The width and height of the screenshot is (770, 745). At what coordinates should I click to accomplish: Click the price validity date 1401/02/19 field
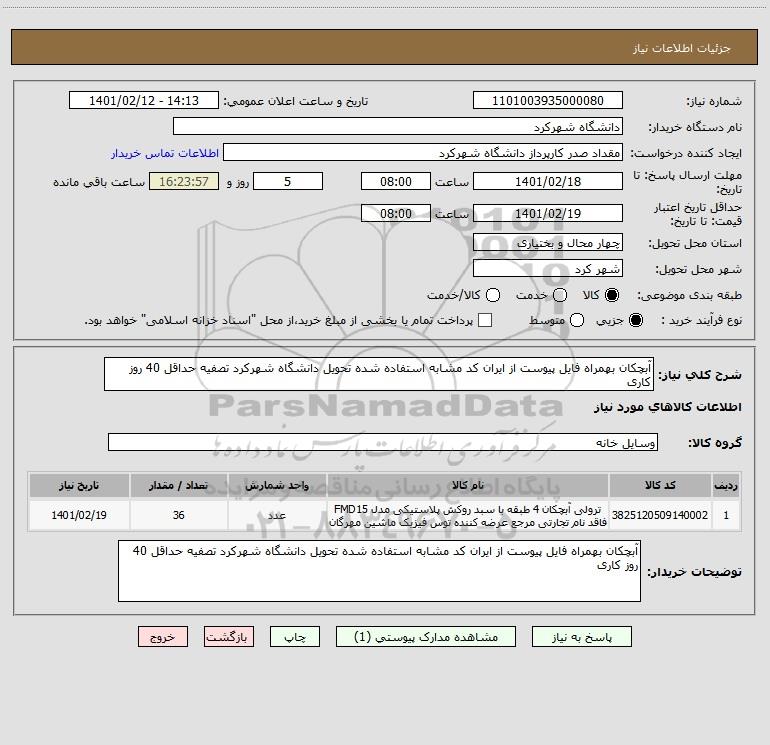click(x=548, y=213)
